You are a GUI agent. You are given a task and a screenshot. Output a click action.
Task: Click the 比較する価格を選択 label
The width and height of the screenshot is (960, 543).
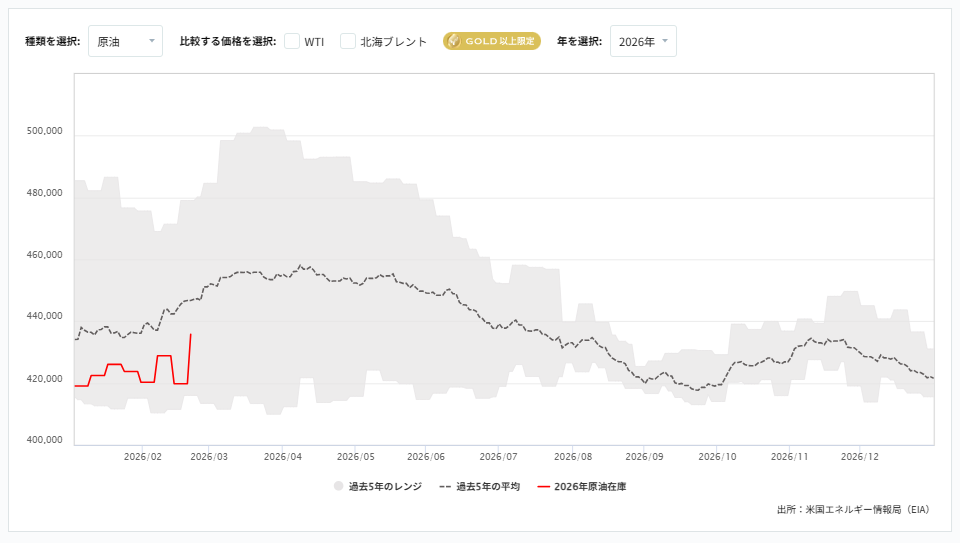point(228,41)
